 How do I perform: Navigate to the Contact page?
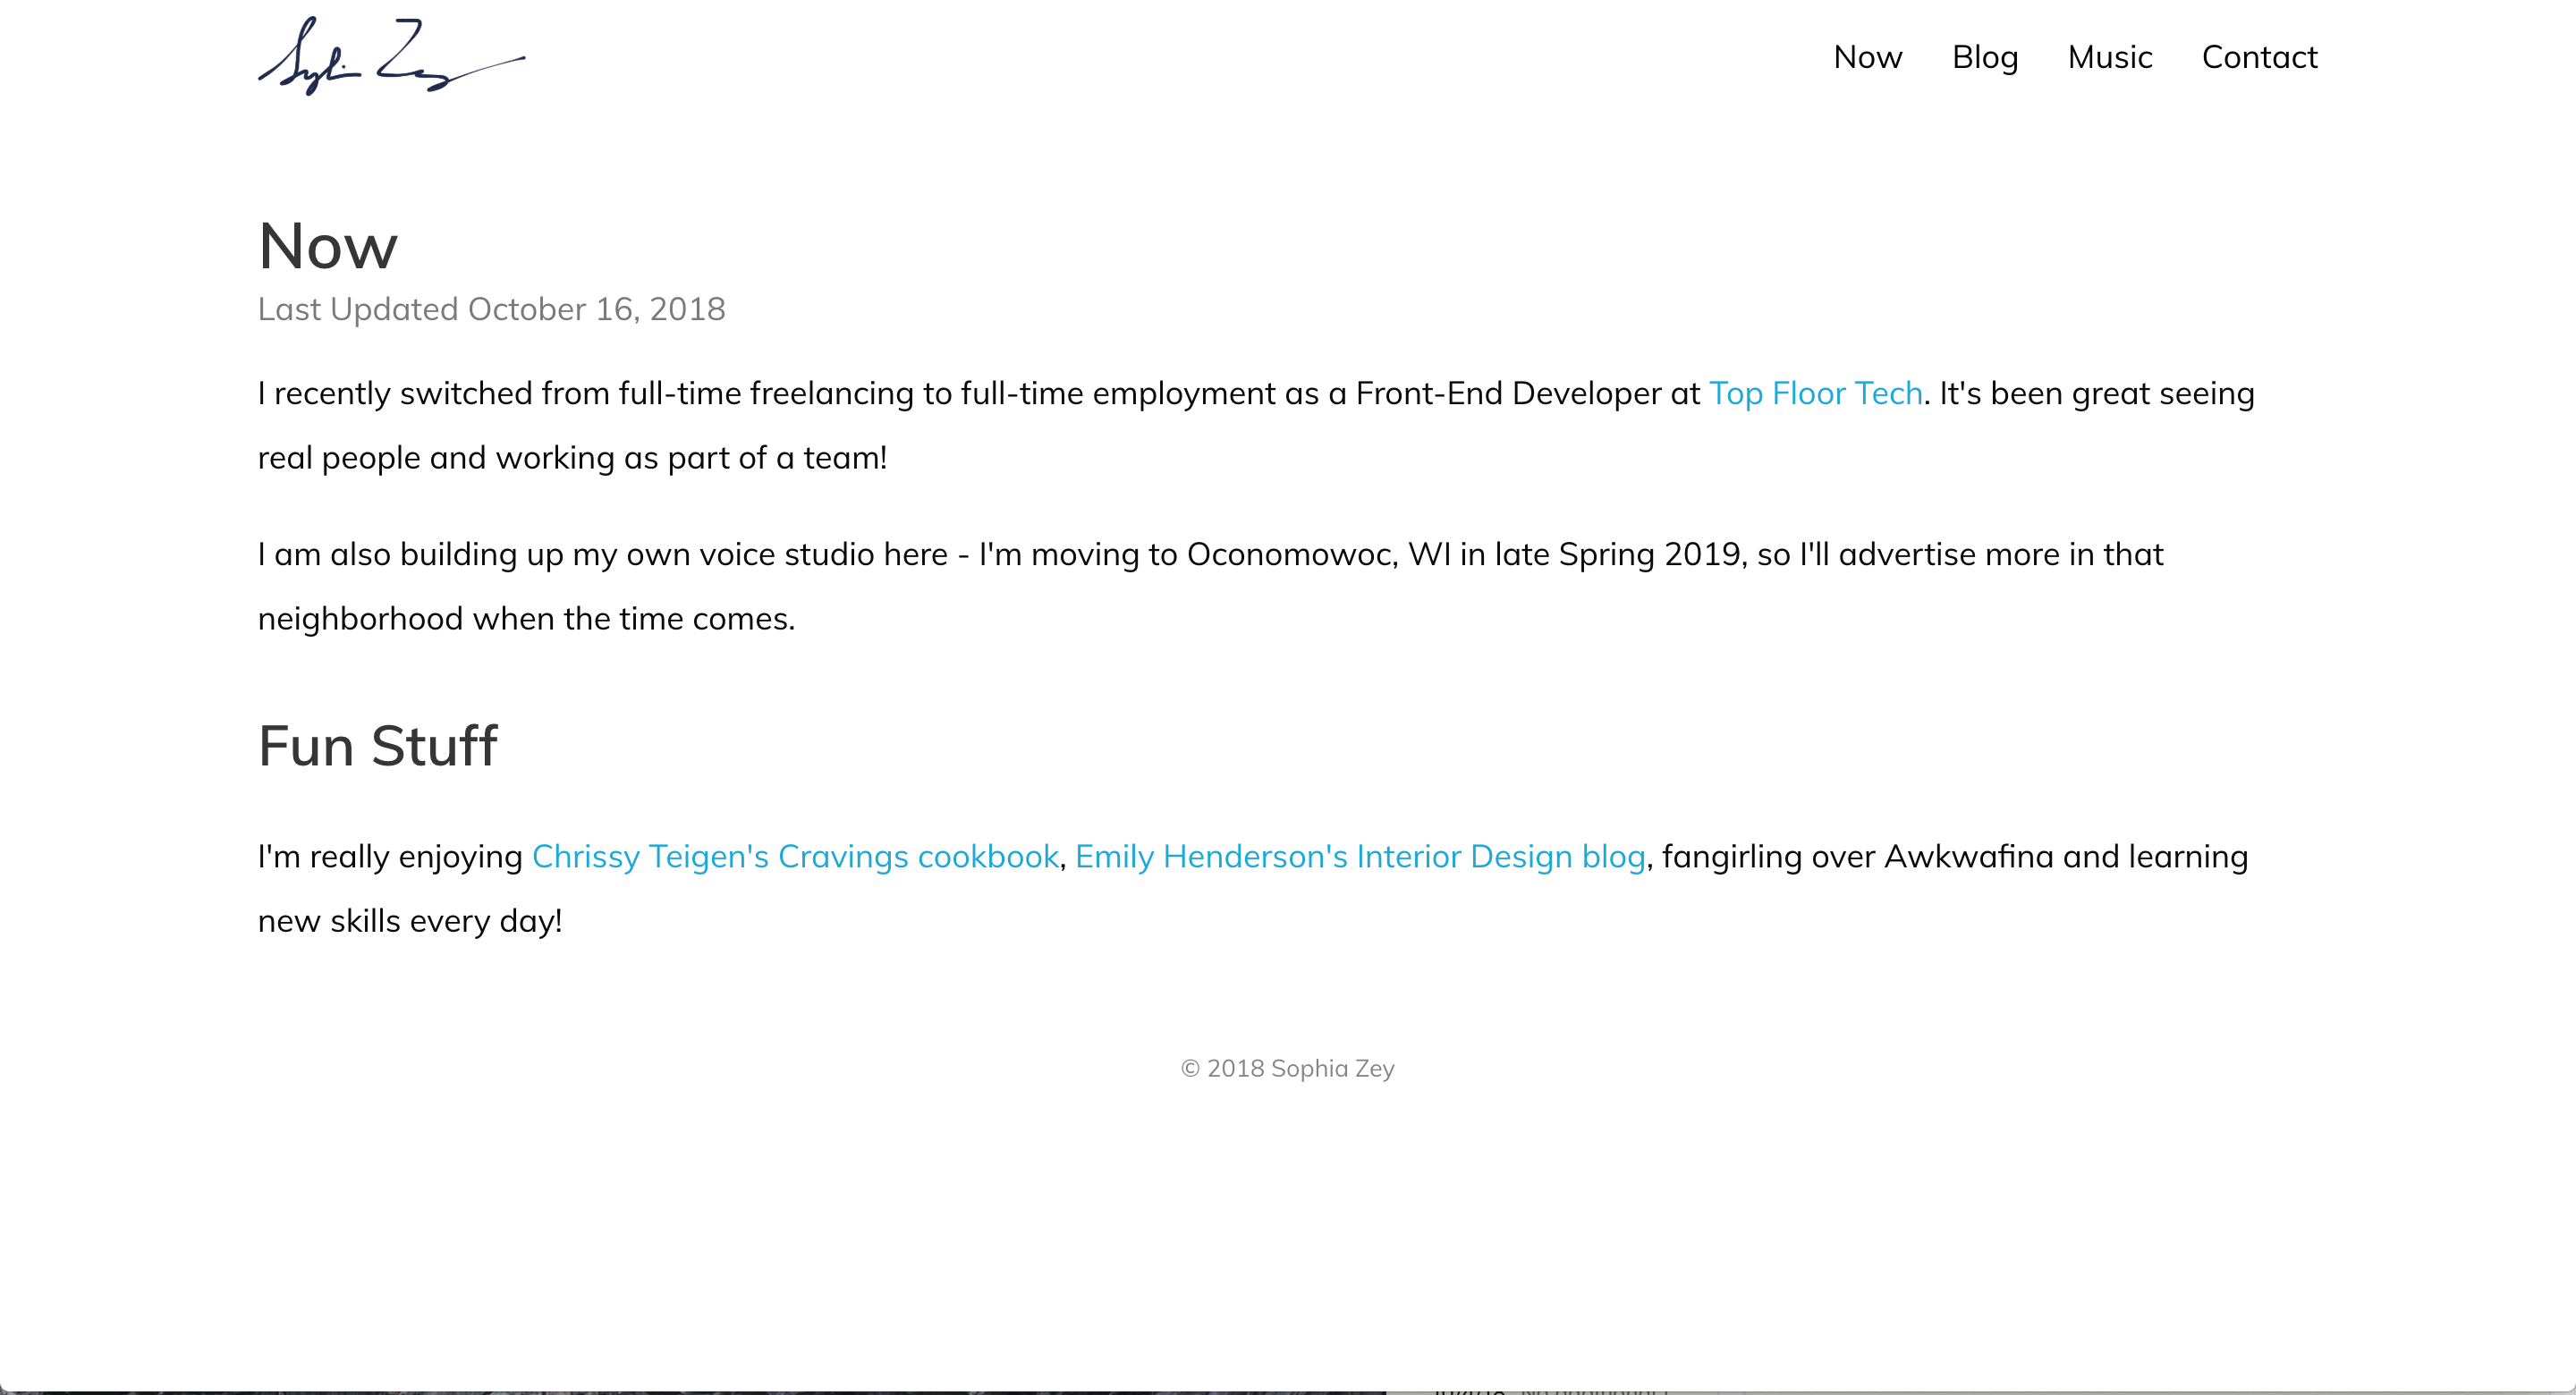pyautogui.click(x=2259, y=57)
